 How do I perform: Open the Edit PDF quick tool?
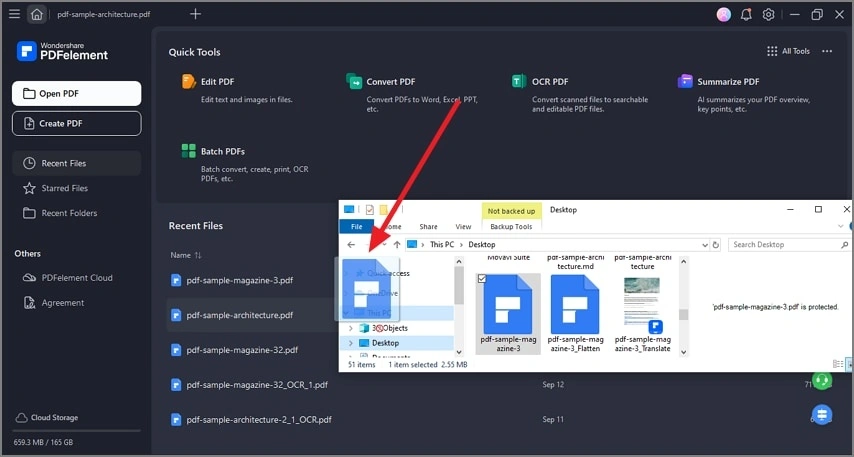click(x=217, y=81)
